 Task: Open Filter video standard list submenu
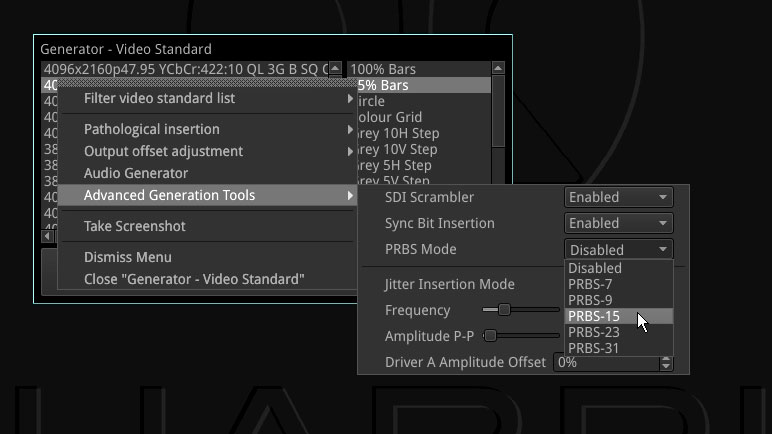point(207,99)
